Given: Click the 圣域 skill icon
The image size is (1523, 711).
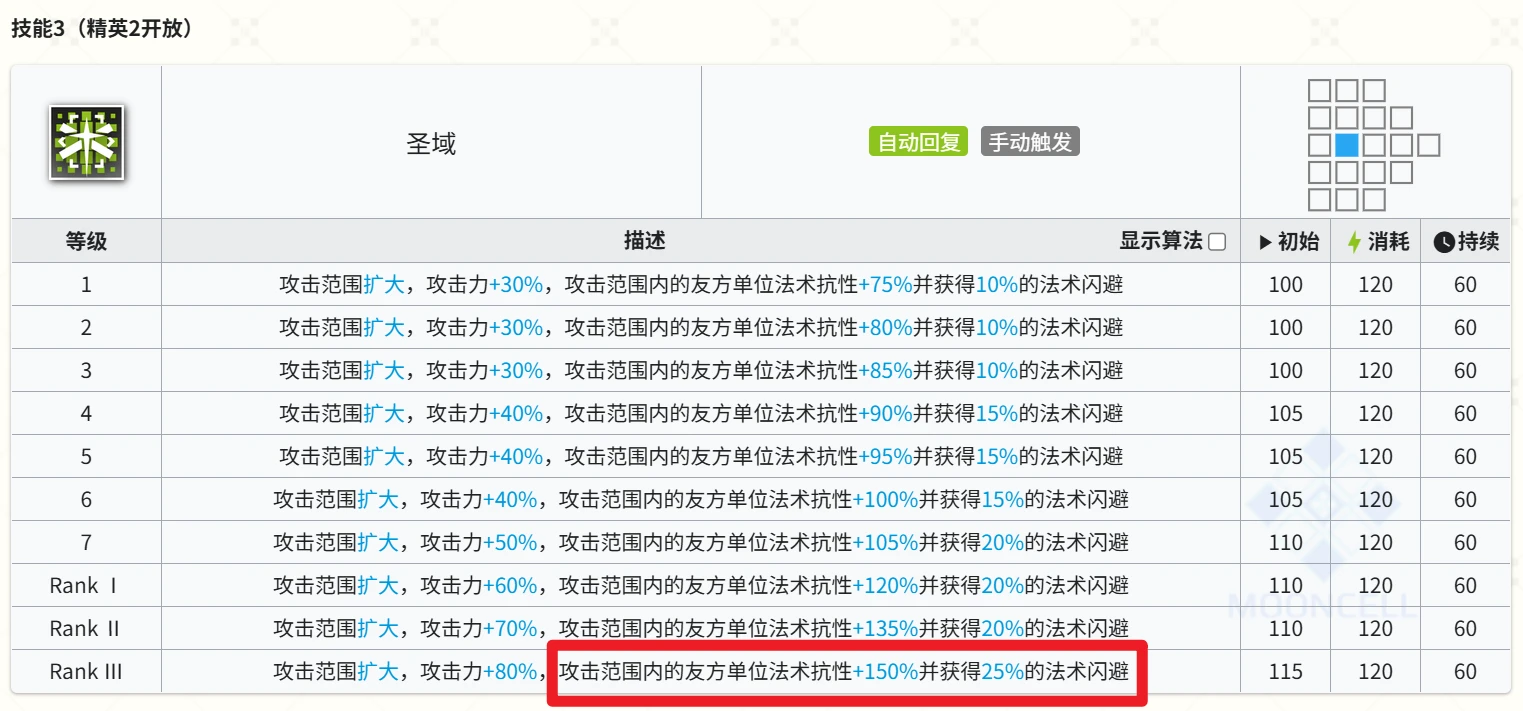Looking at the screenshot, I should click(86, 143).
